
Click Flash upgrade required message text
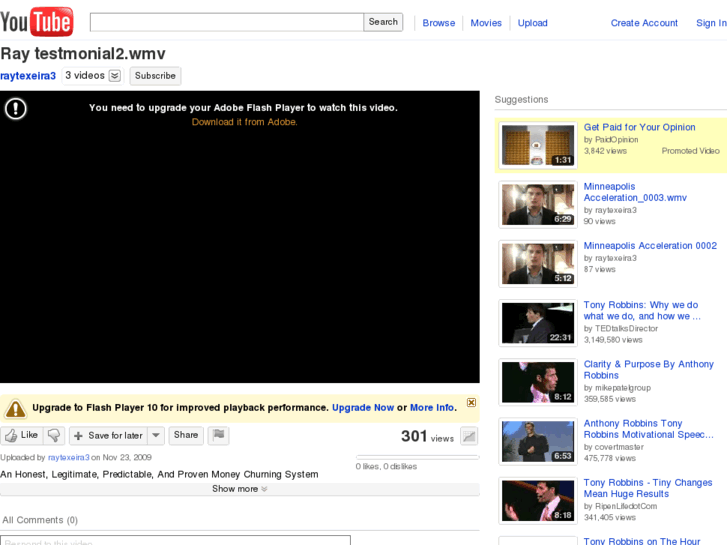tap(243, 108)
